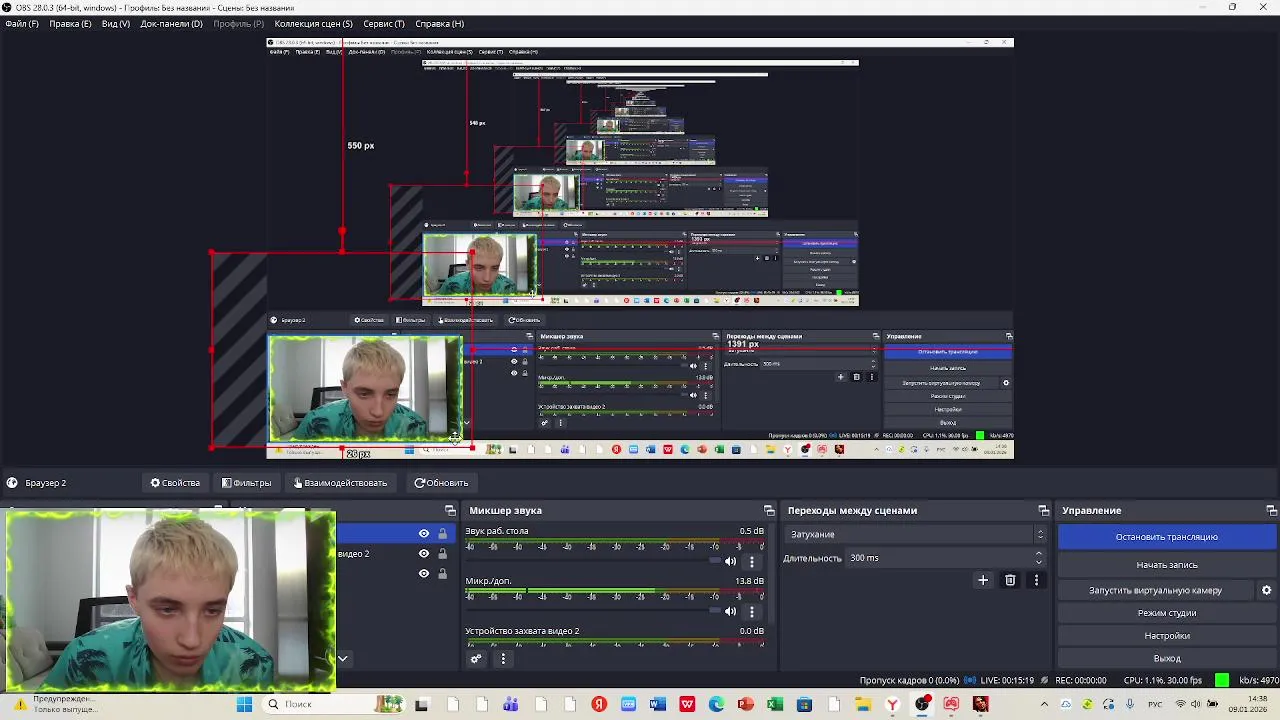
Task: Open three-dot menu for Звук раб. стола
Action: click(752, 561)
